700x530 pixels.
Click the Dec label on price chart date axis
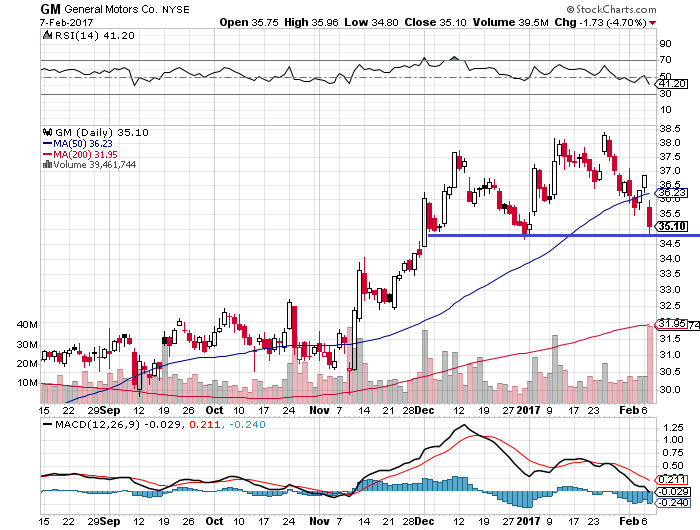point(424,410)
